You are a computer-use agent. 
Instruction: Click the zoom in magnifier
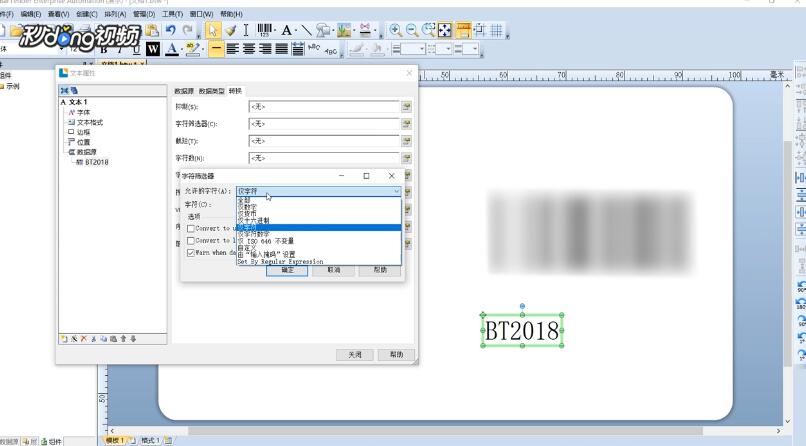395,30
